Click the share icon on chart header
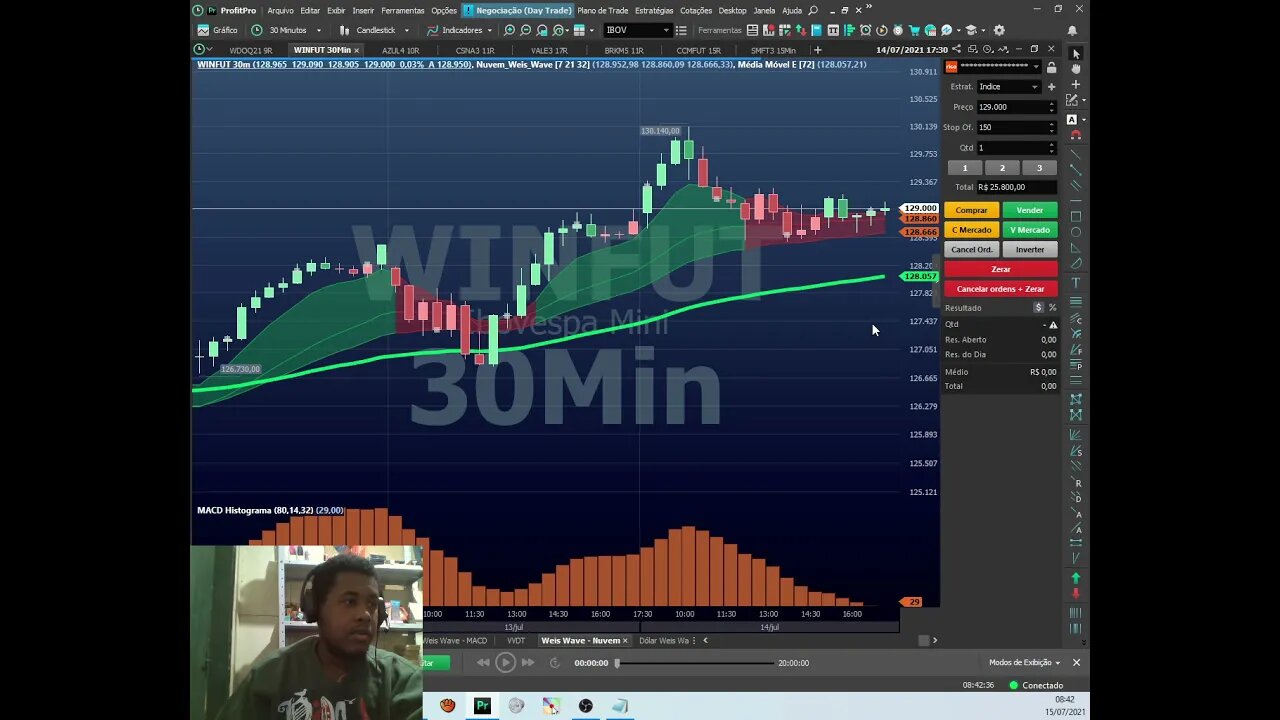The height and width of the screenshot is (720, 1280). [x=957, y=49]
